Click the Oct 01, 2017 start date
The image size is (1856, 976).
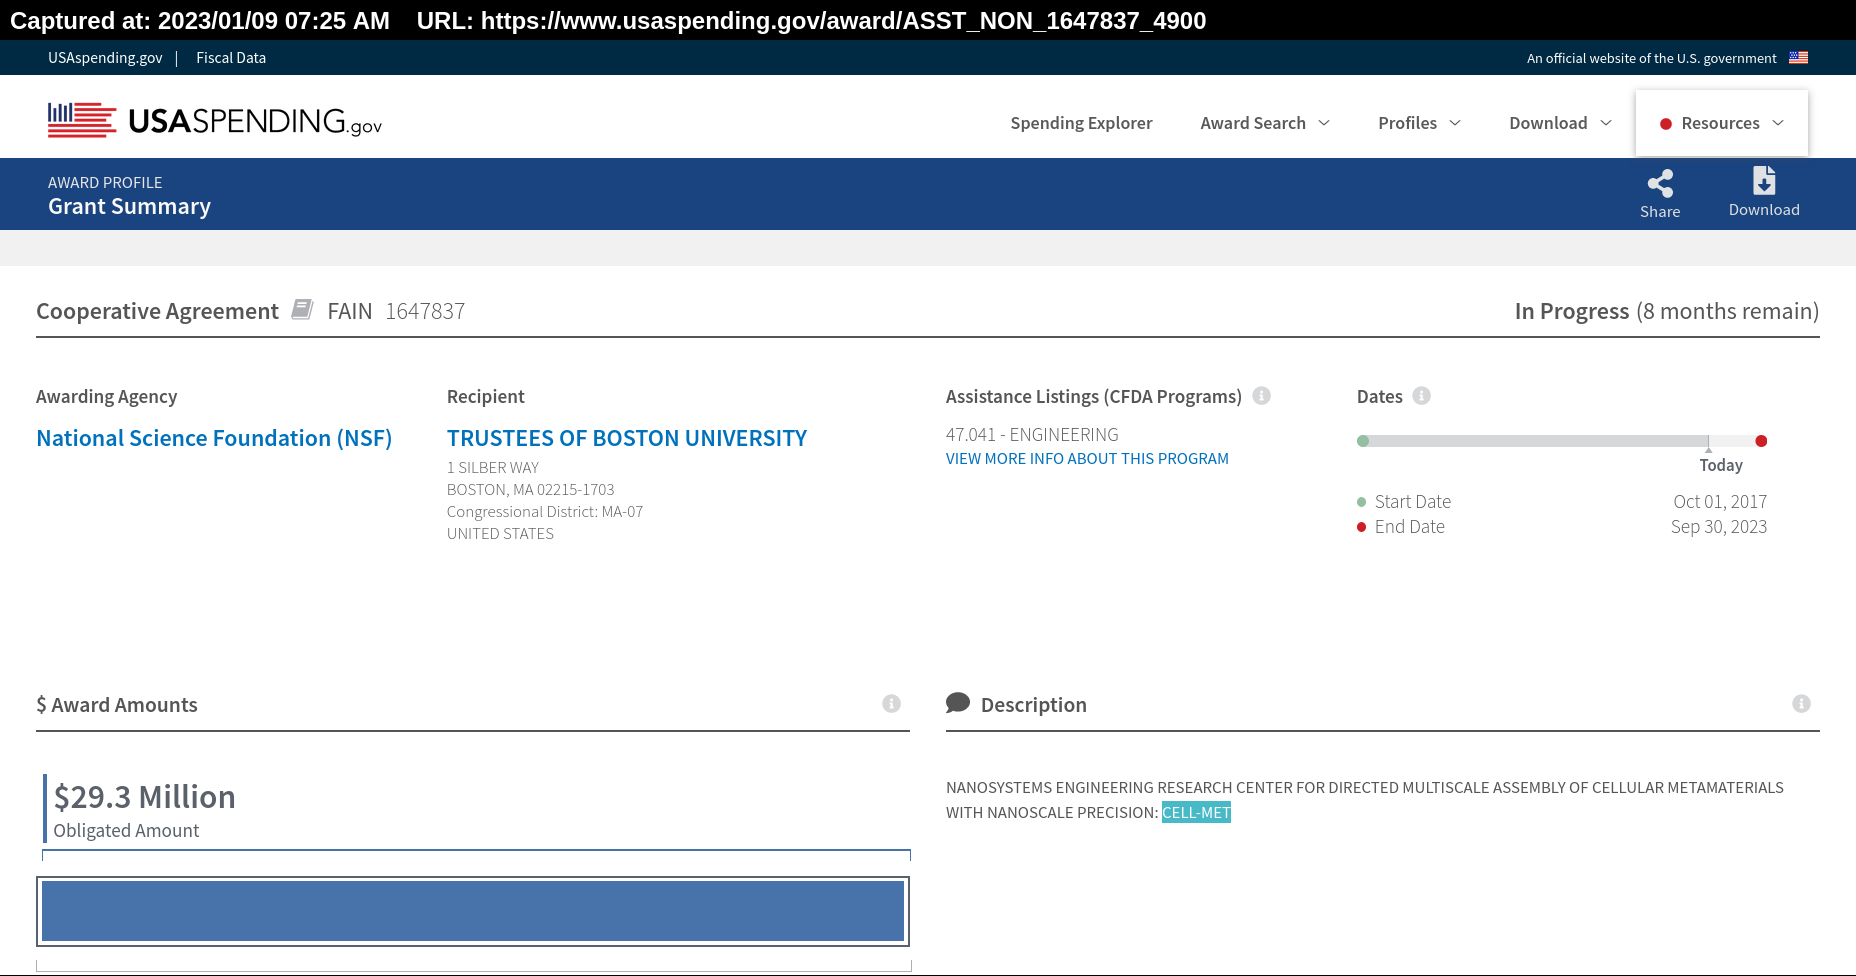[x=1720, y=502]
